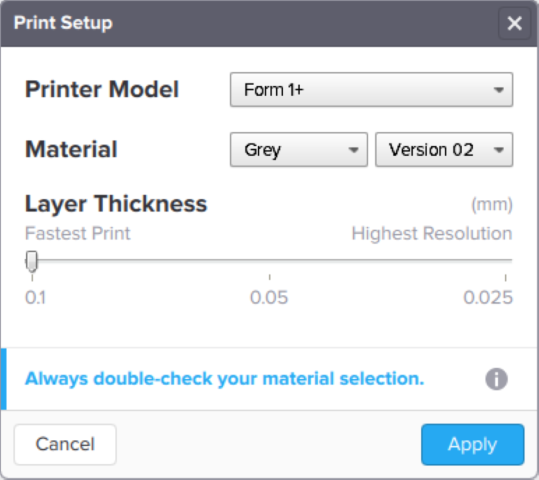
Task: Click the arrow on the Version 02 combo
Action: 498,150
